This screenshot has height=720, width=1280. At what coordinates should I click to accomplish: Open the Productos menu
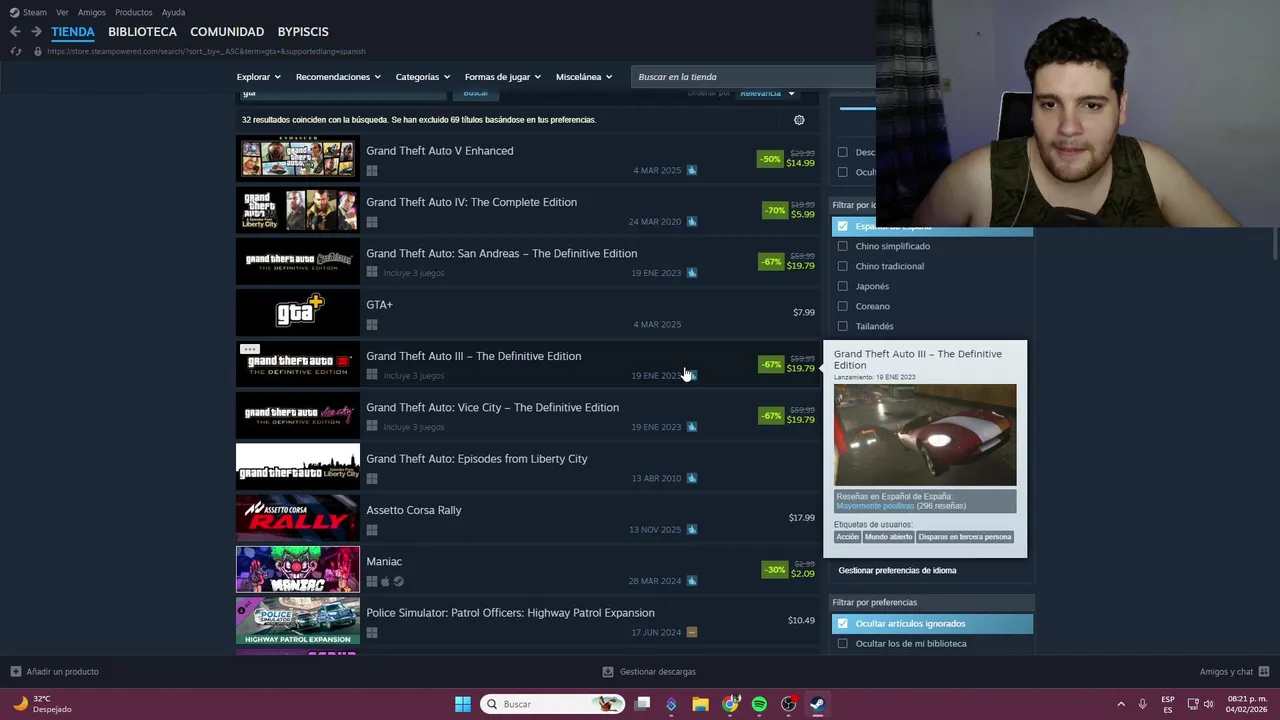click(133, 12)
